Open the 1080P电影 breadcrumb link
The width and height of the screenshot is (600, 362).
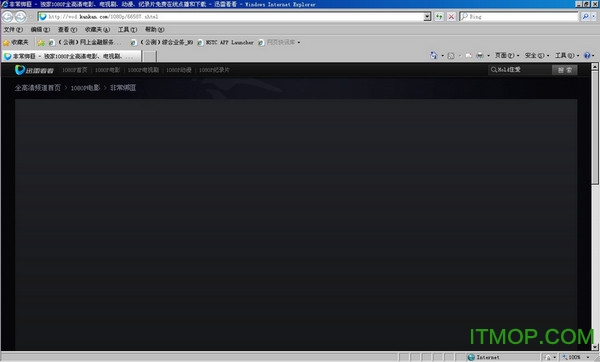tap(85, 88)
